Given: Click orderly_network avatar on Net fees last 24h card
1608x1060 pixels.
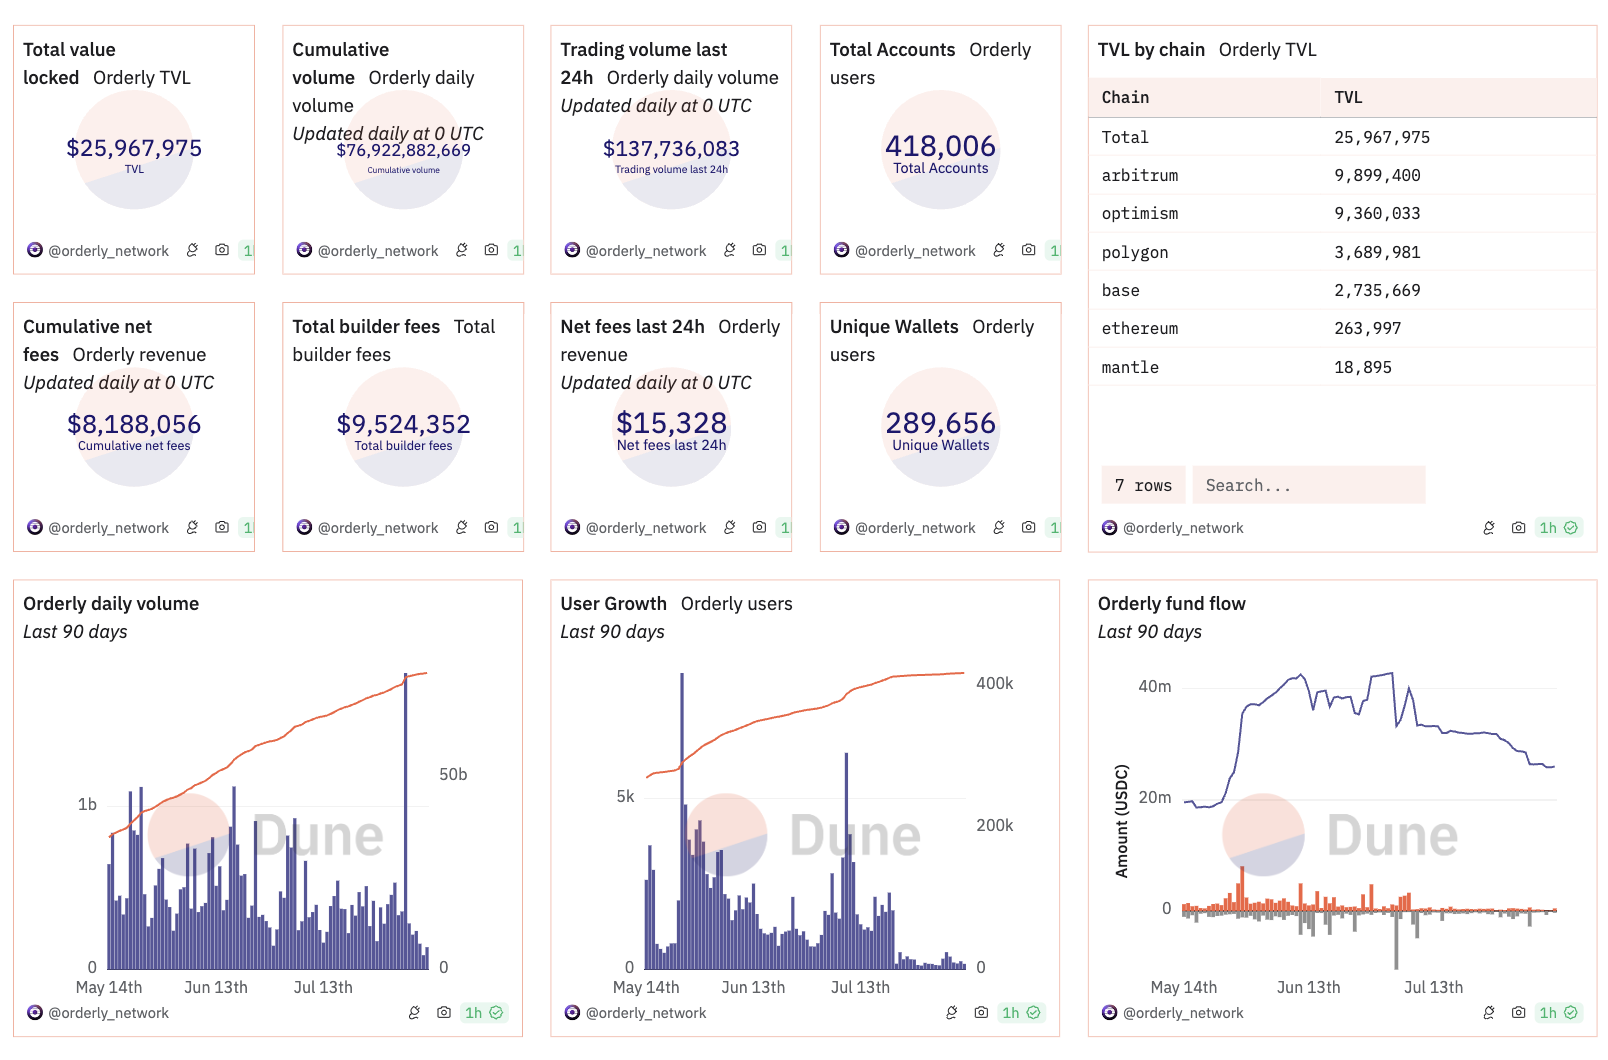Looking at the screenshot, I should pyautogui.click(x=572, y=527).
